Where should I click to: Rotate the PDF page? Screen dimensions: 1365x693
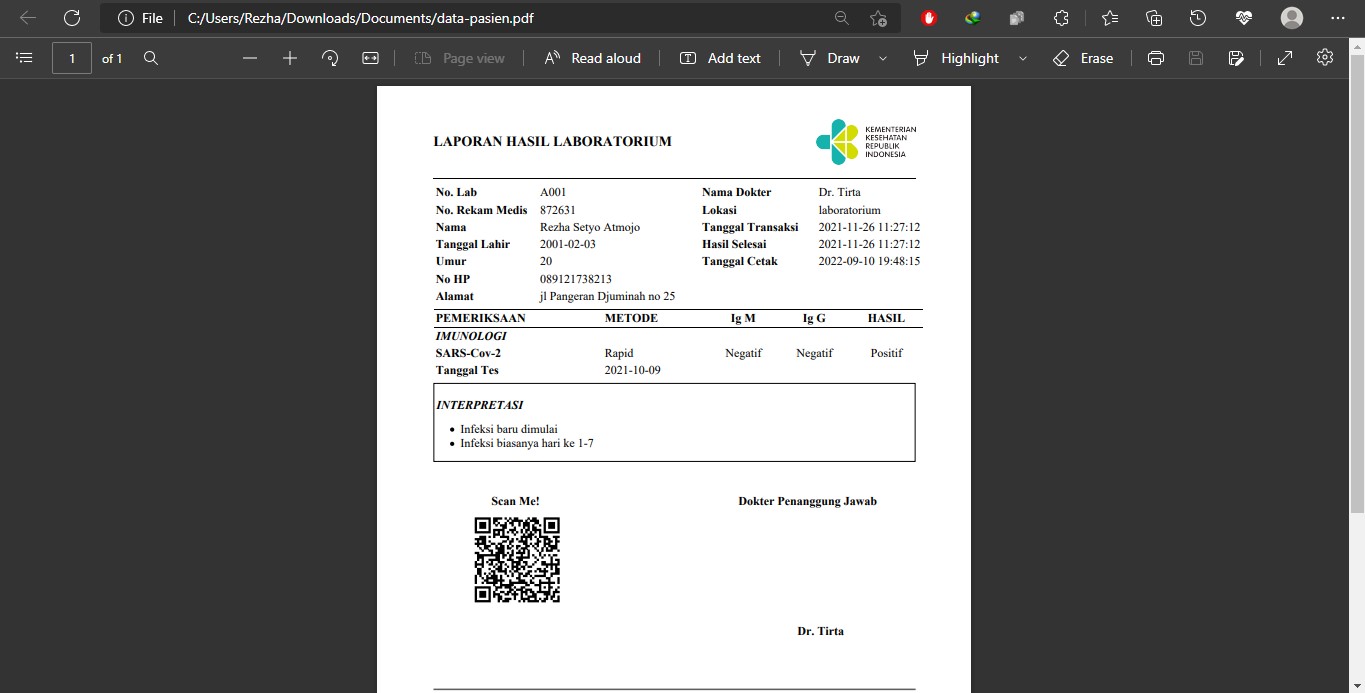coord(330,58)
